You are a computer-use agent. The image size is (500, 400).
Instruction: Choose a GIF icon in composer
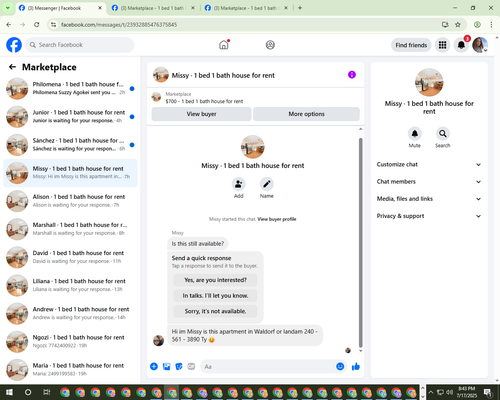point(191,367)
